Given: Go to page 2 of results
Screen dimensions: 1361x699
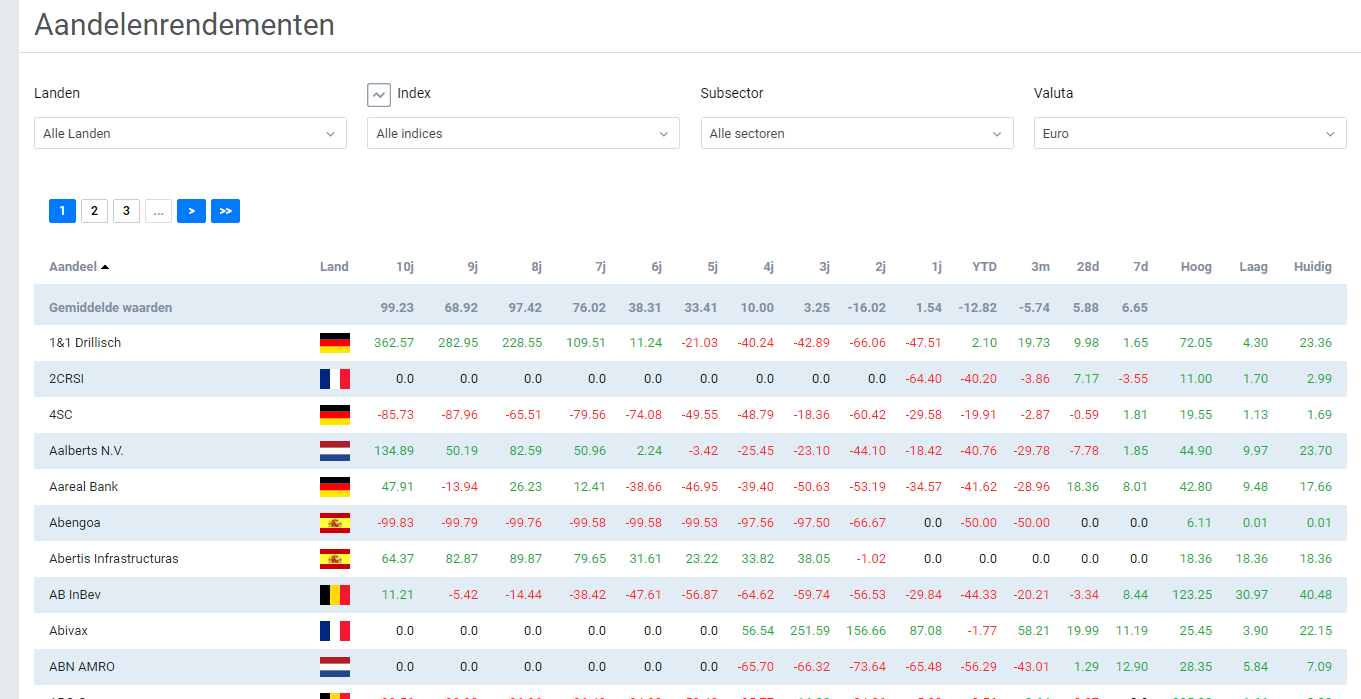Looking at the screenshot, I should [94, 211].
